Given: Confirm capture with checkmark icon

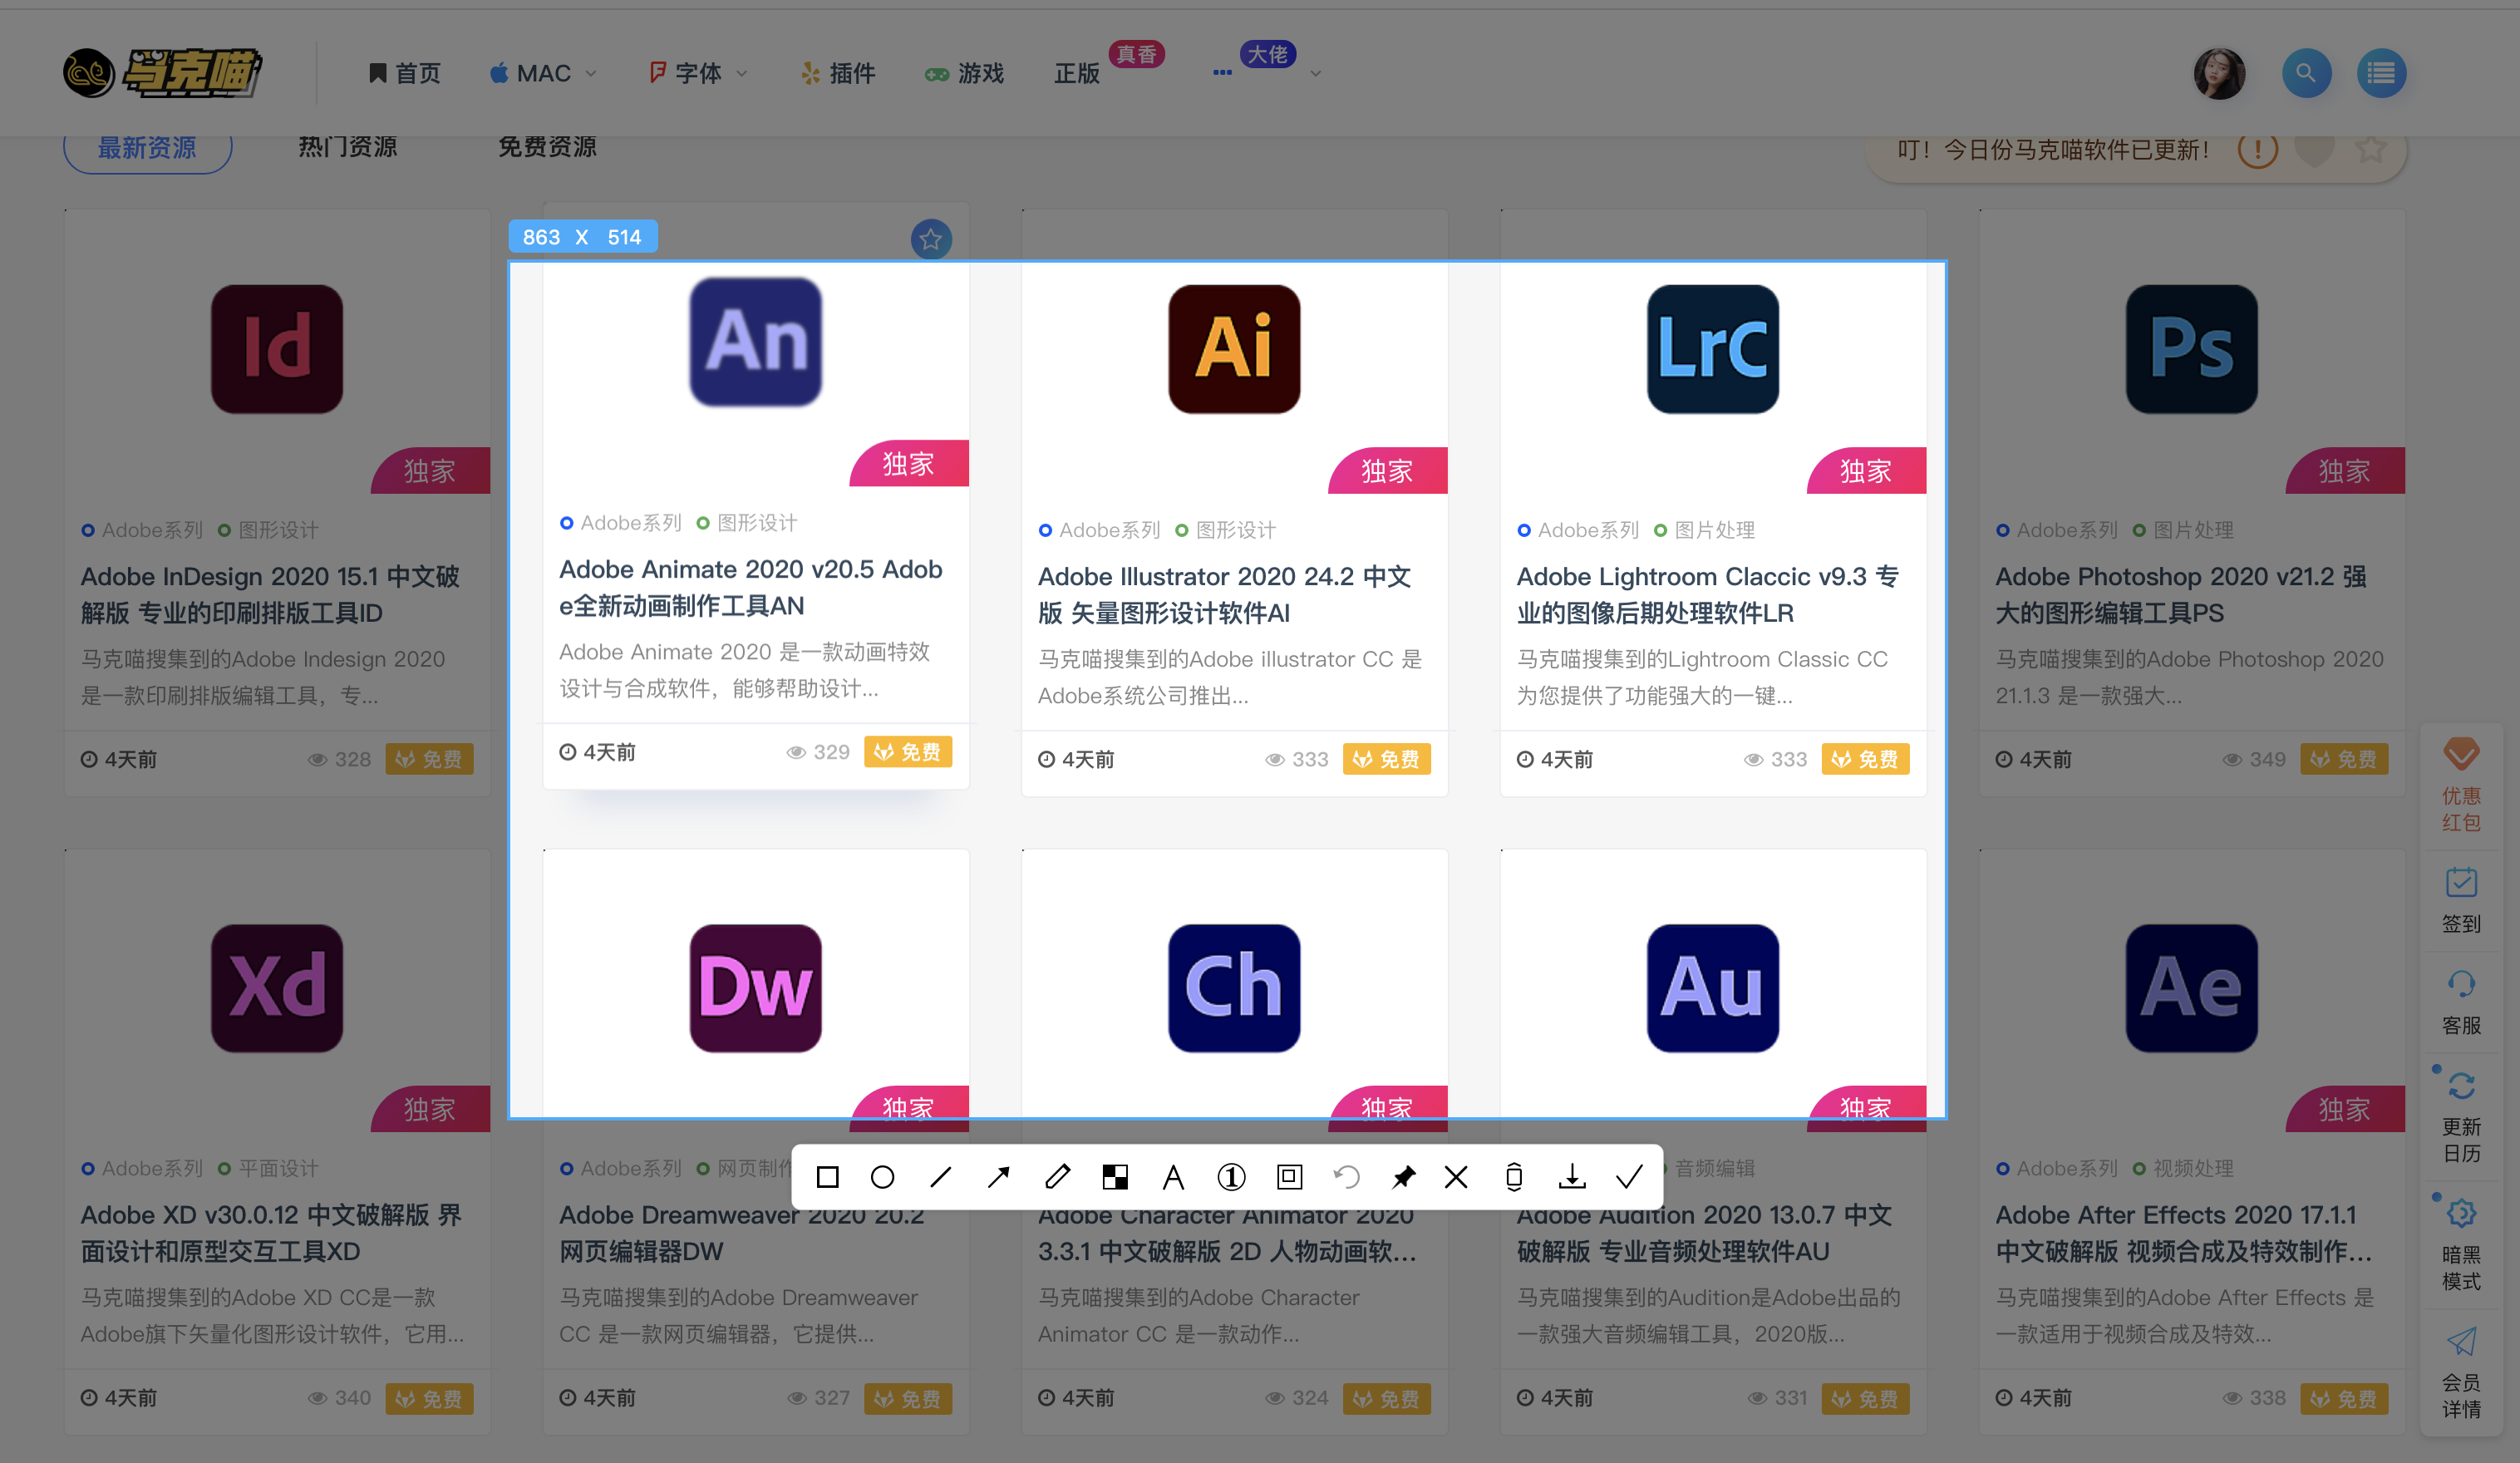Looking at the screenshot, I should tap(1630, 1177).
